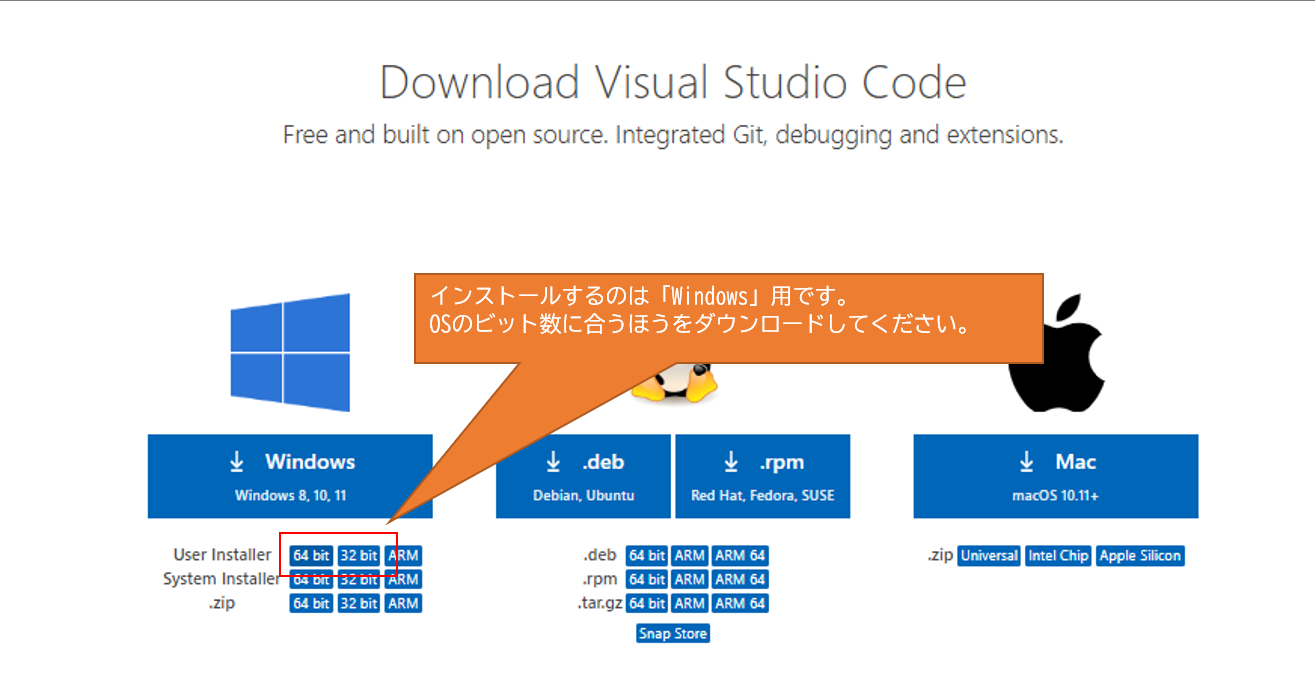Choose System Installer 32 bit link
The height and width of the screenshot is (695, 1315).
coord(358,579)
